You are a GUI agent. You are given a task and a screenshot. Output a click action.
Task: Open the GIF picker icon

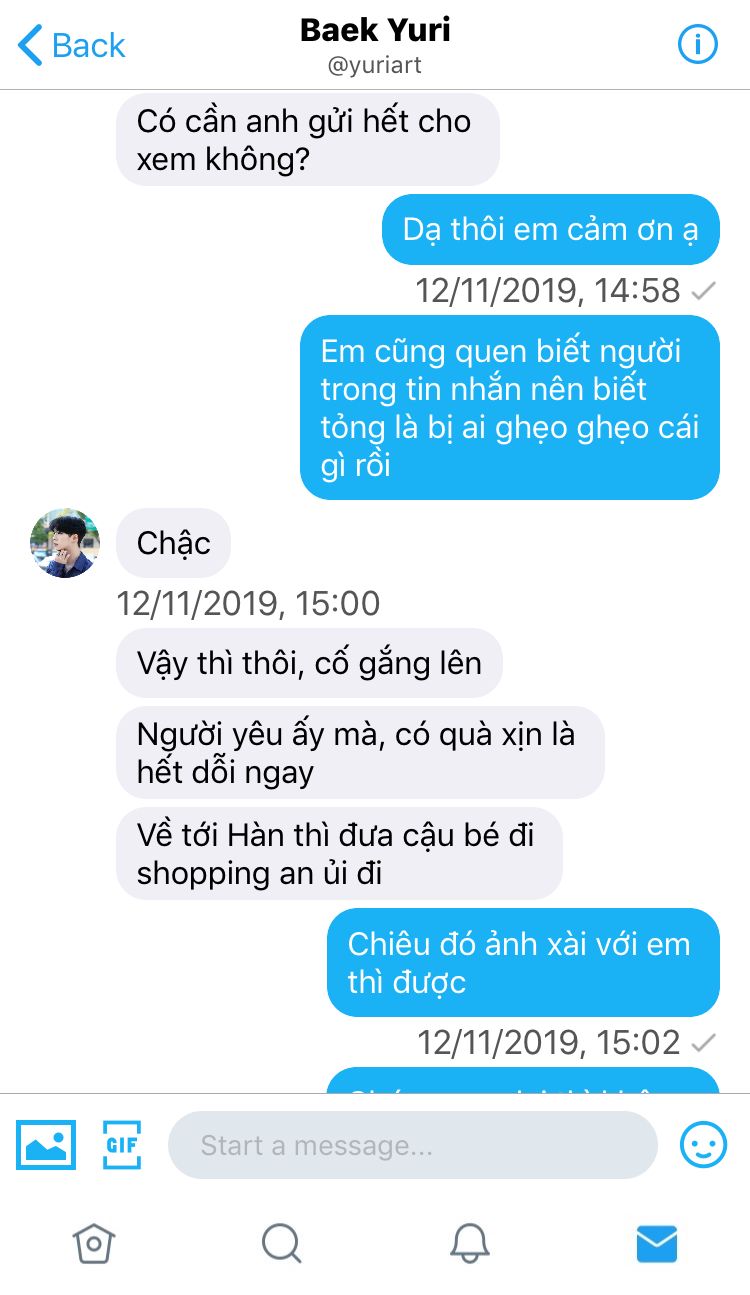[x=122, y=1145]
